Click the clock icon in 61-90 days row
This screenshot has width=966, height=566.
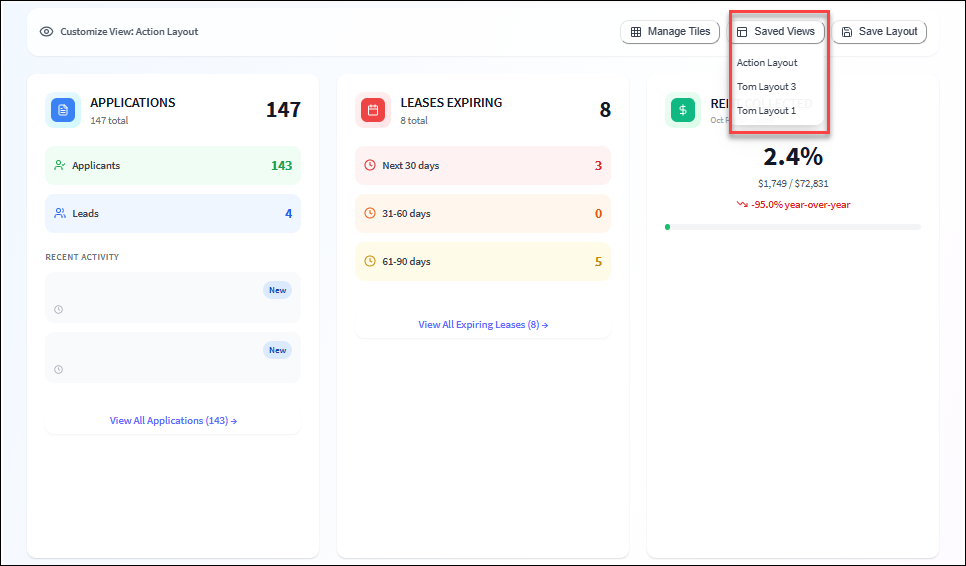(x=370, y=262)
